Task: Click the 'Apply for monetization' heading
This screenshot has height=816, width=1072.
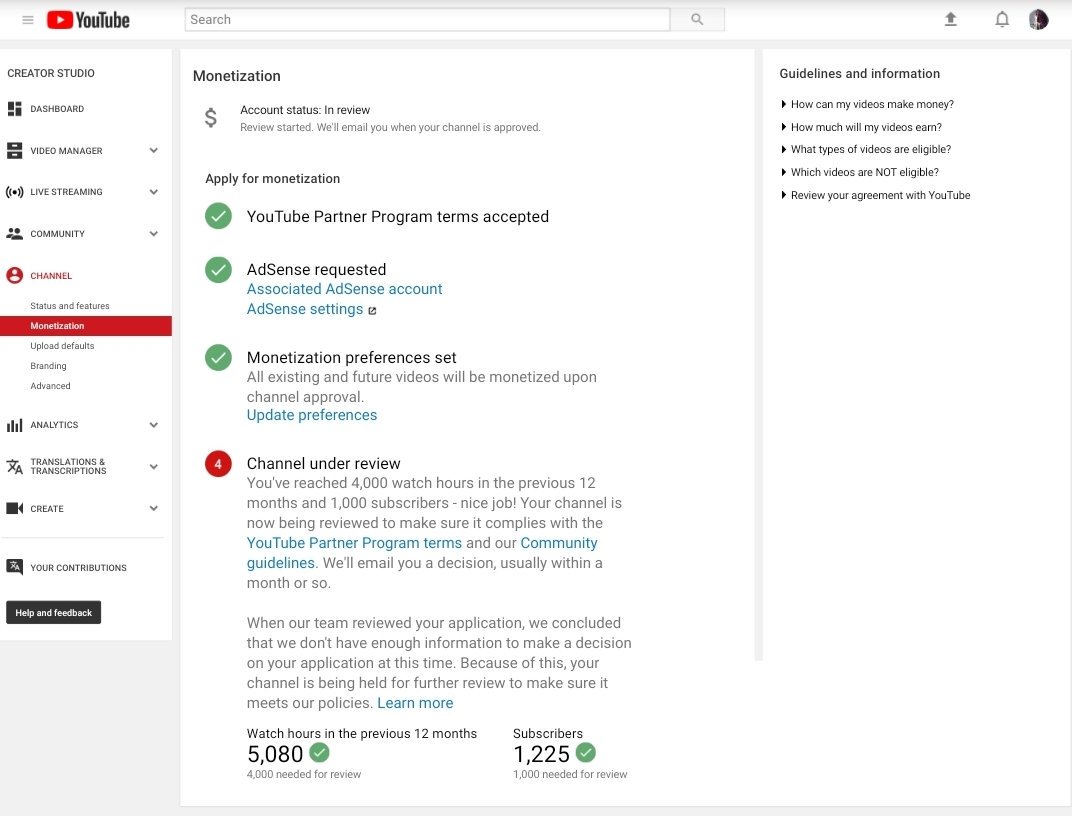Action: [273, 178]
